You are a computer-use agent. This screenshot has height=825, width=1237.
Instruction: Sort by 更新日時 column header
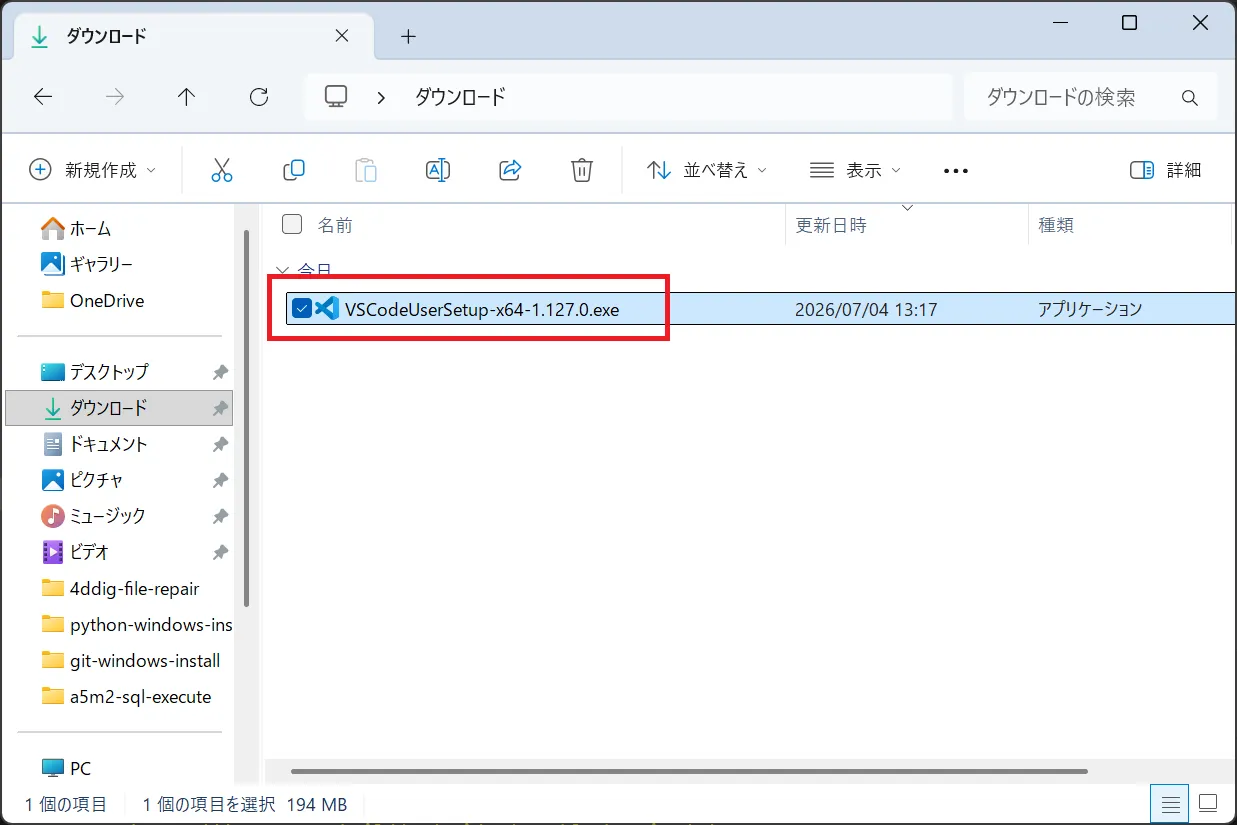coord(831,225)
